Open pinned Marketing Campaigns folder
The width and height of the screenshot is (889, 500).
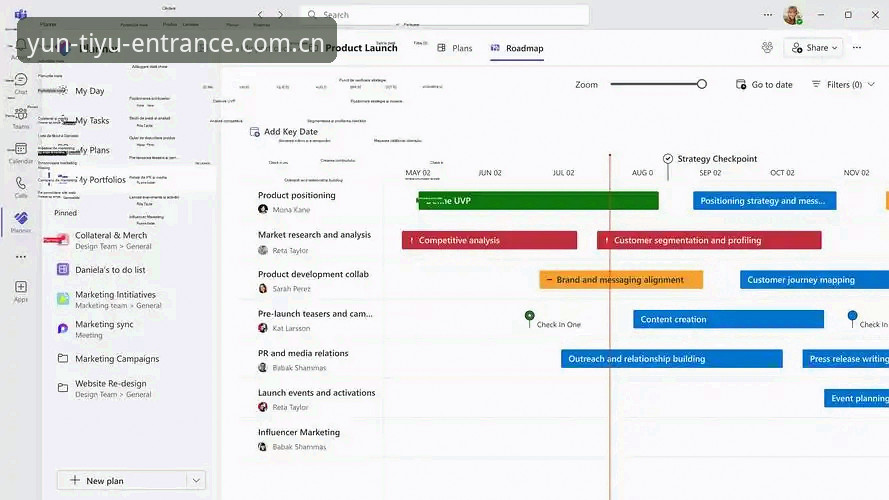pyautogui.click(x=117, y=359)
